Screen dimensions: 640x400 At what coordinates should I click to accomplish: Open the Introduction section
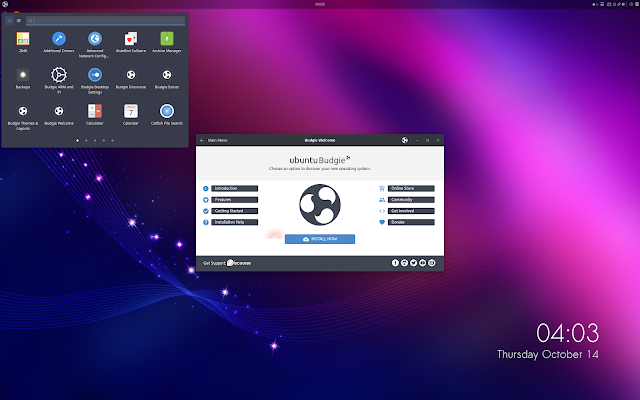[x=234, y=189]
